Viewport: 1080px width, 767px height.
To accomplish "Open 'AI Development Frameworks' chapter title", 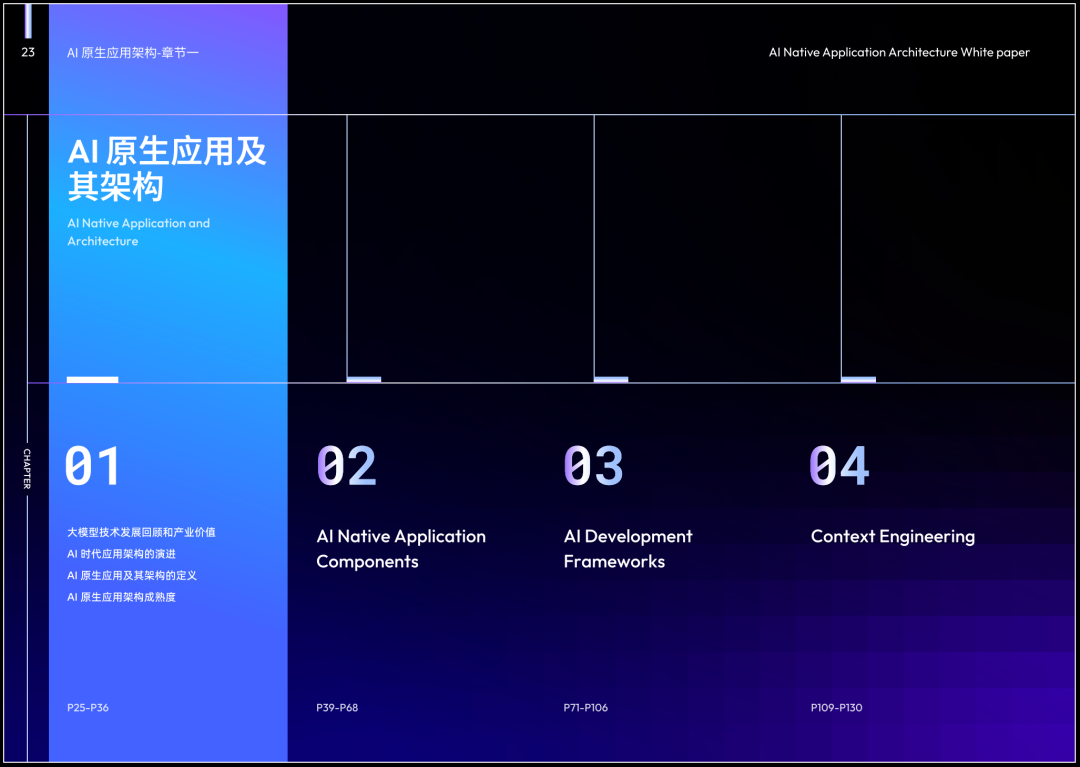I will click(628, 549).
